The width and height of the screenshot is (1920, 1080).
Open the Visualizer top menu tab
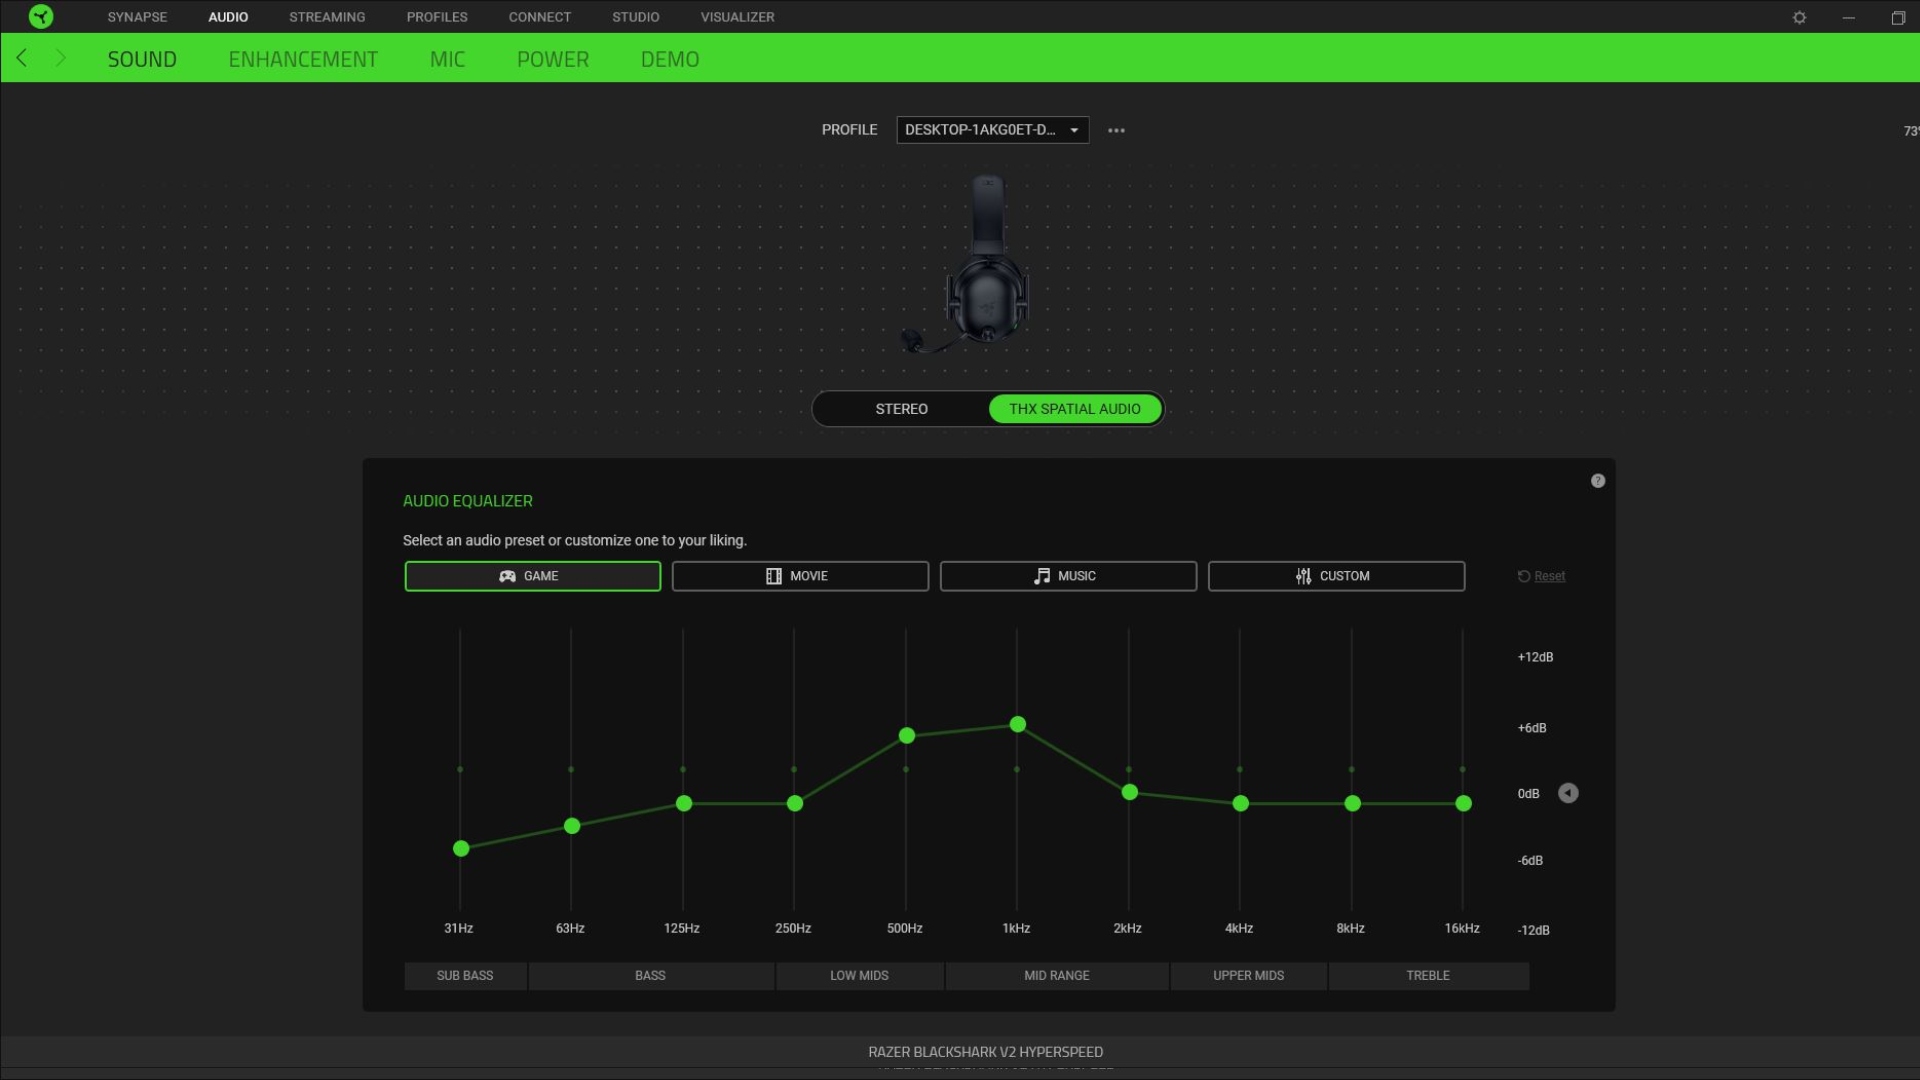click(737, 17)
